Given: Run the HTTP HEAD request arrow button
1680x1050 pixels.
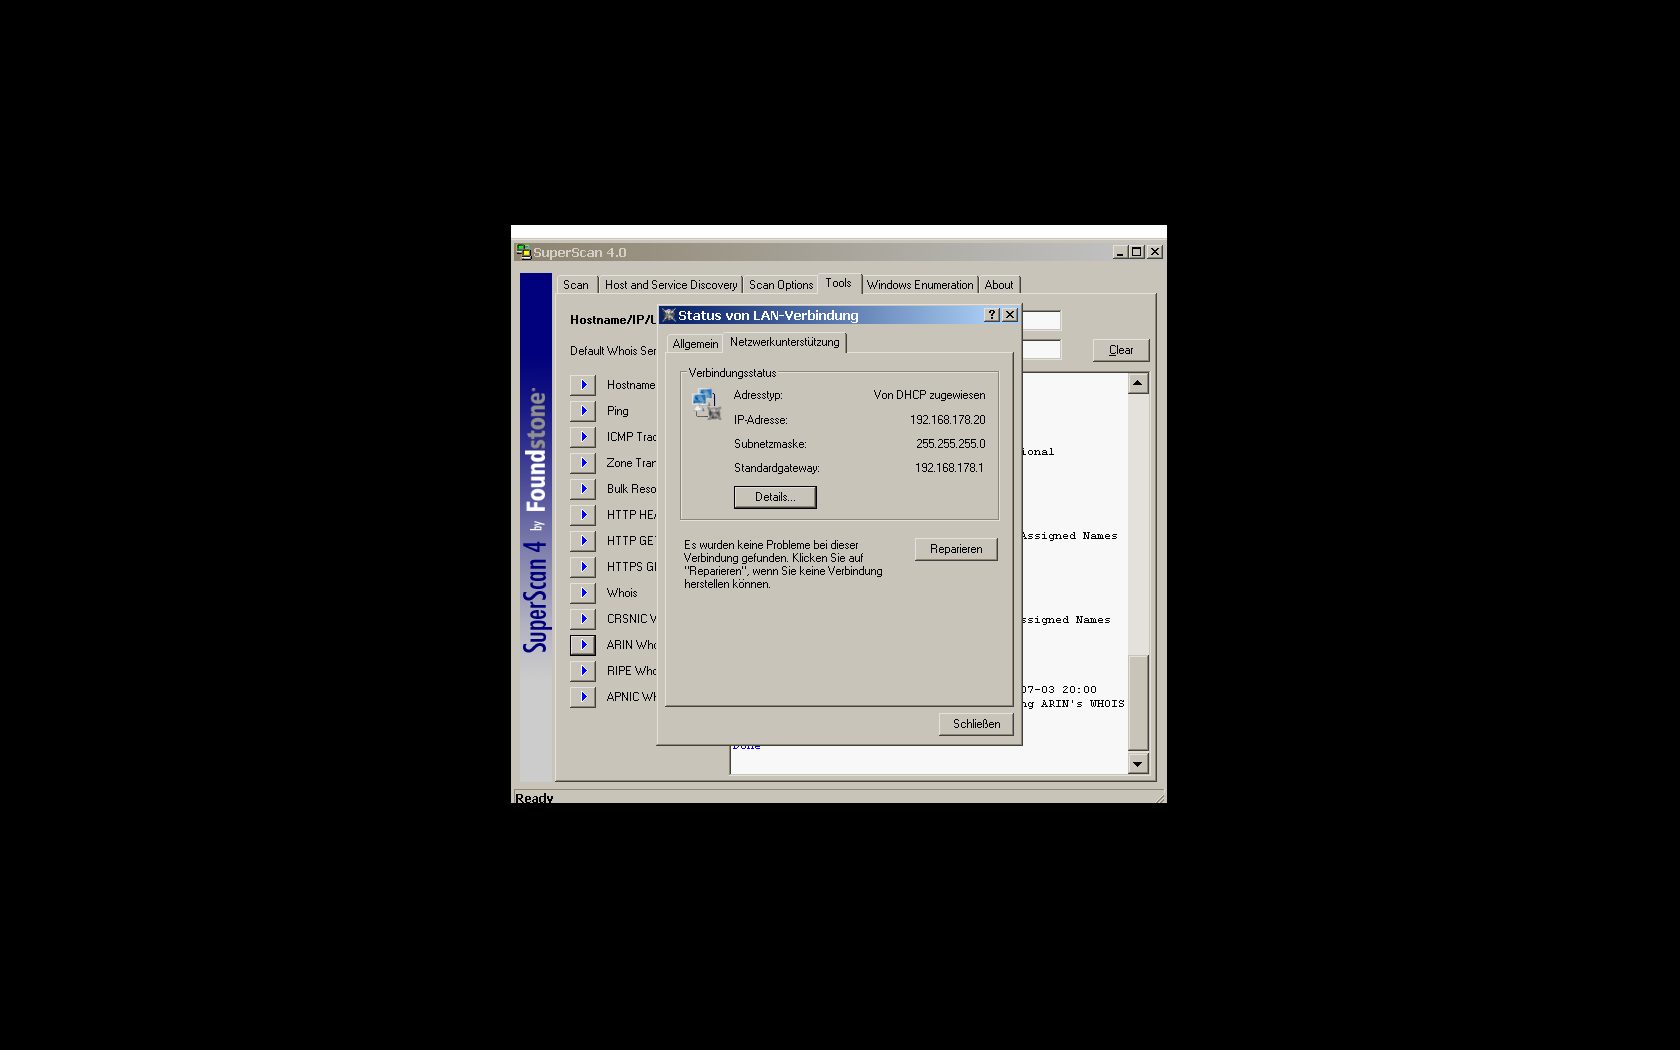Looking at the screenshot, I should (x=583, y=515).
